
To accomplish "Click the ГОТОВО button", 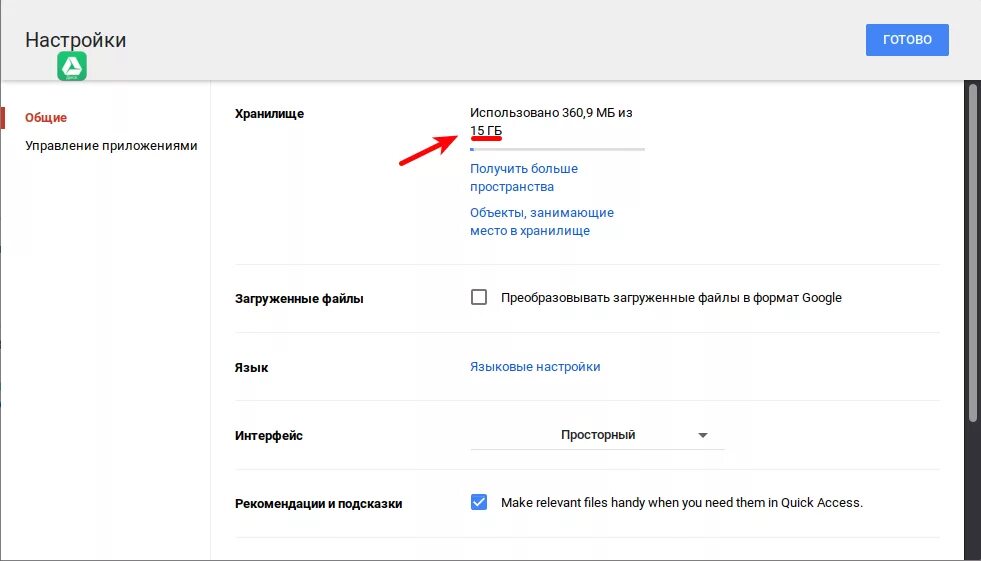I will (x=907, y=39).
